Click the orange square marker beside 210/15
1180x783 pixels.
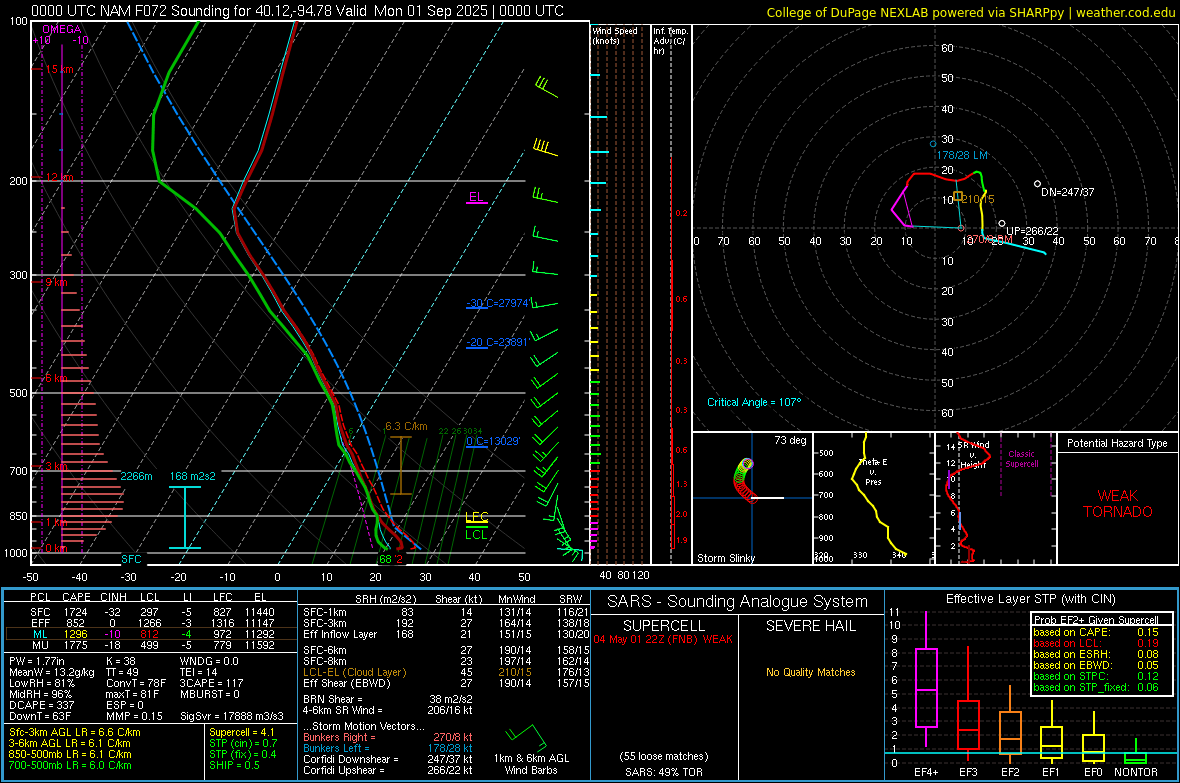tap(958, 196)
